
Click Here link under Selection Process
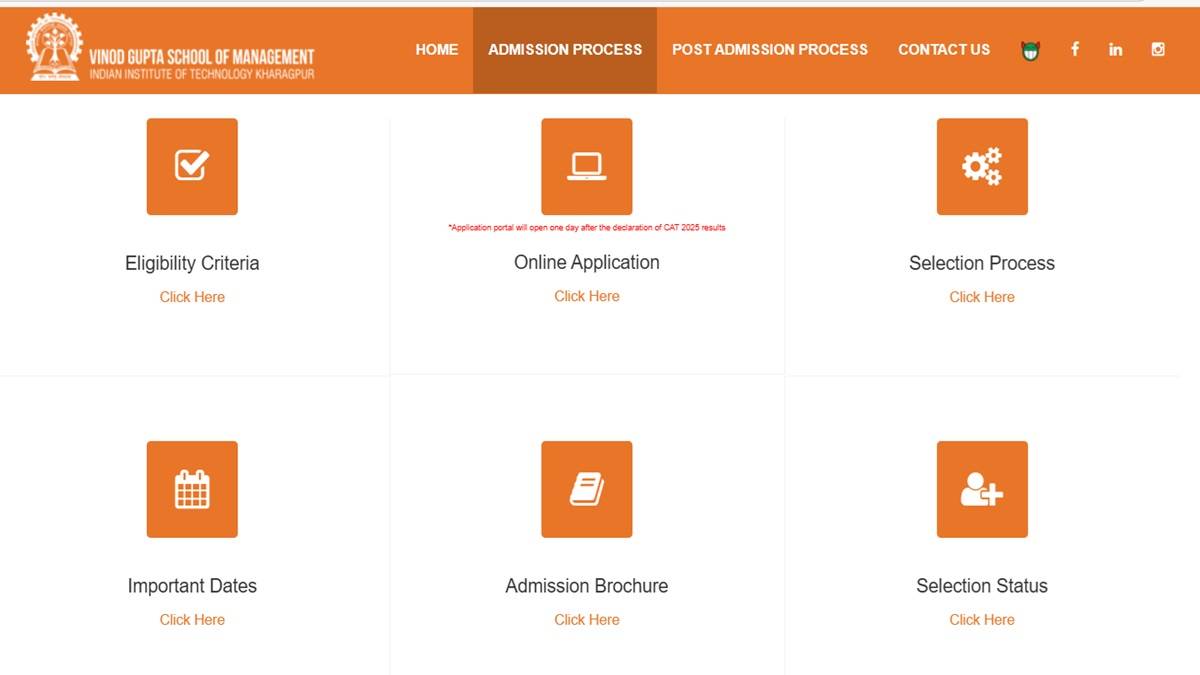coord(981,297)
